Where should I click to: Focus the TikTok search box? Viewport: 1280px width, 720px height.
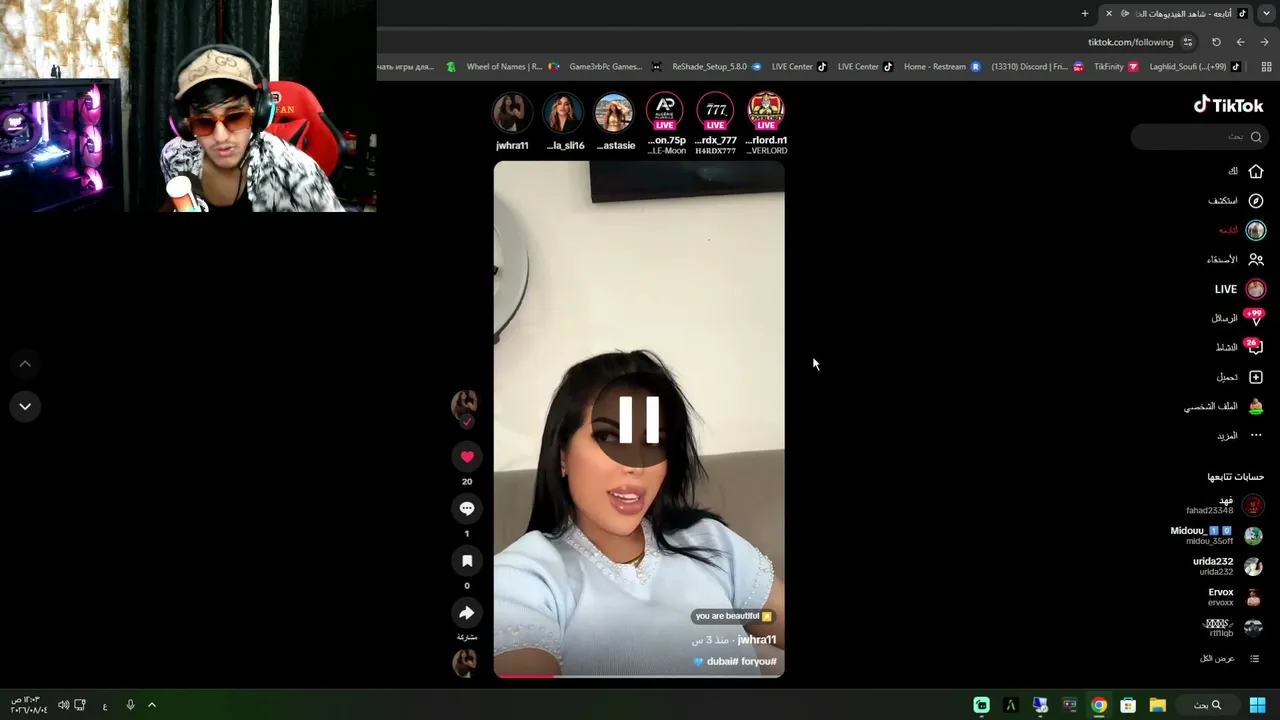1199,137
